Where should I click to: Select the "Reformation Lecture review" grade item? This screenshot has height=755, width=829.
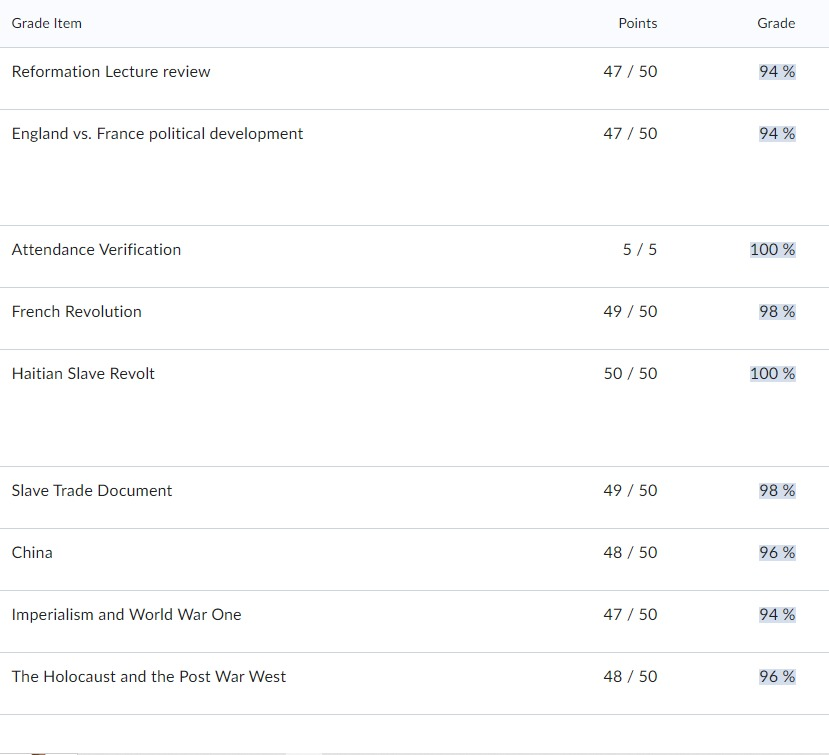coord(111,71)
